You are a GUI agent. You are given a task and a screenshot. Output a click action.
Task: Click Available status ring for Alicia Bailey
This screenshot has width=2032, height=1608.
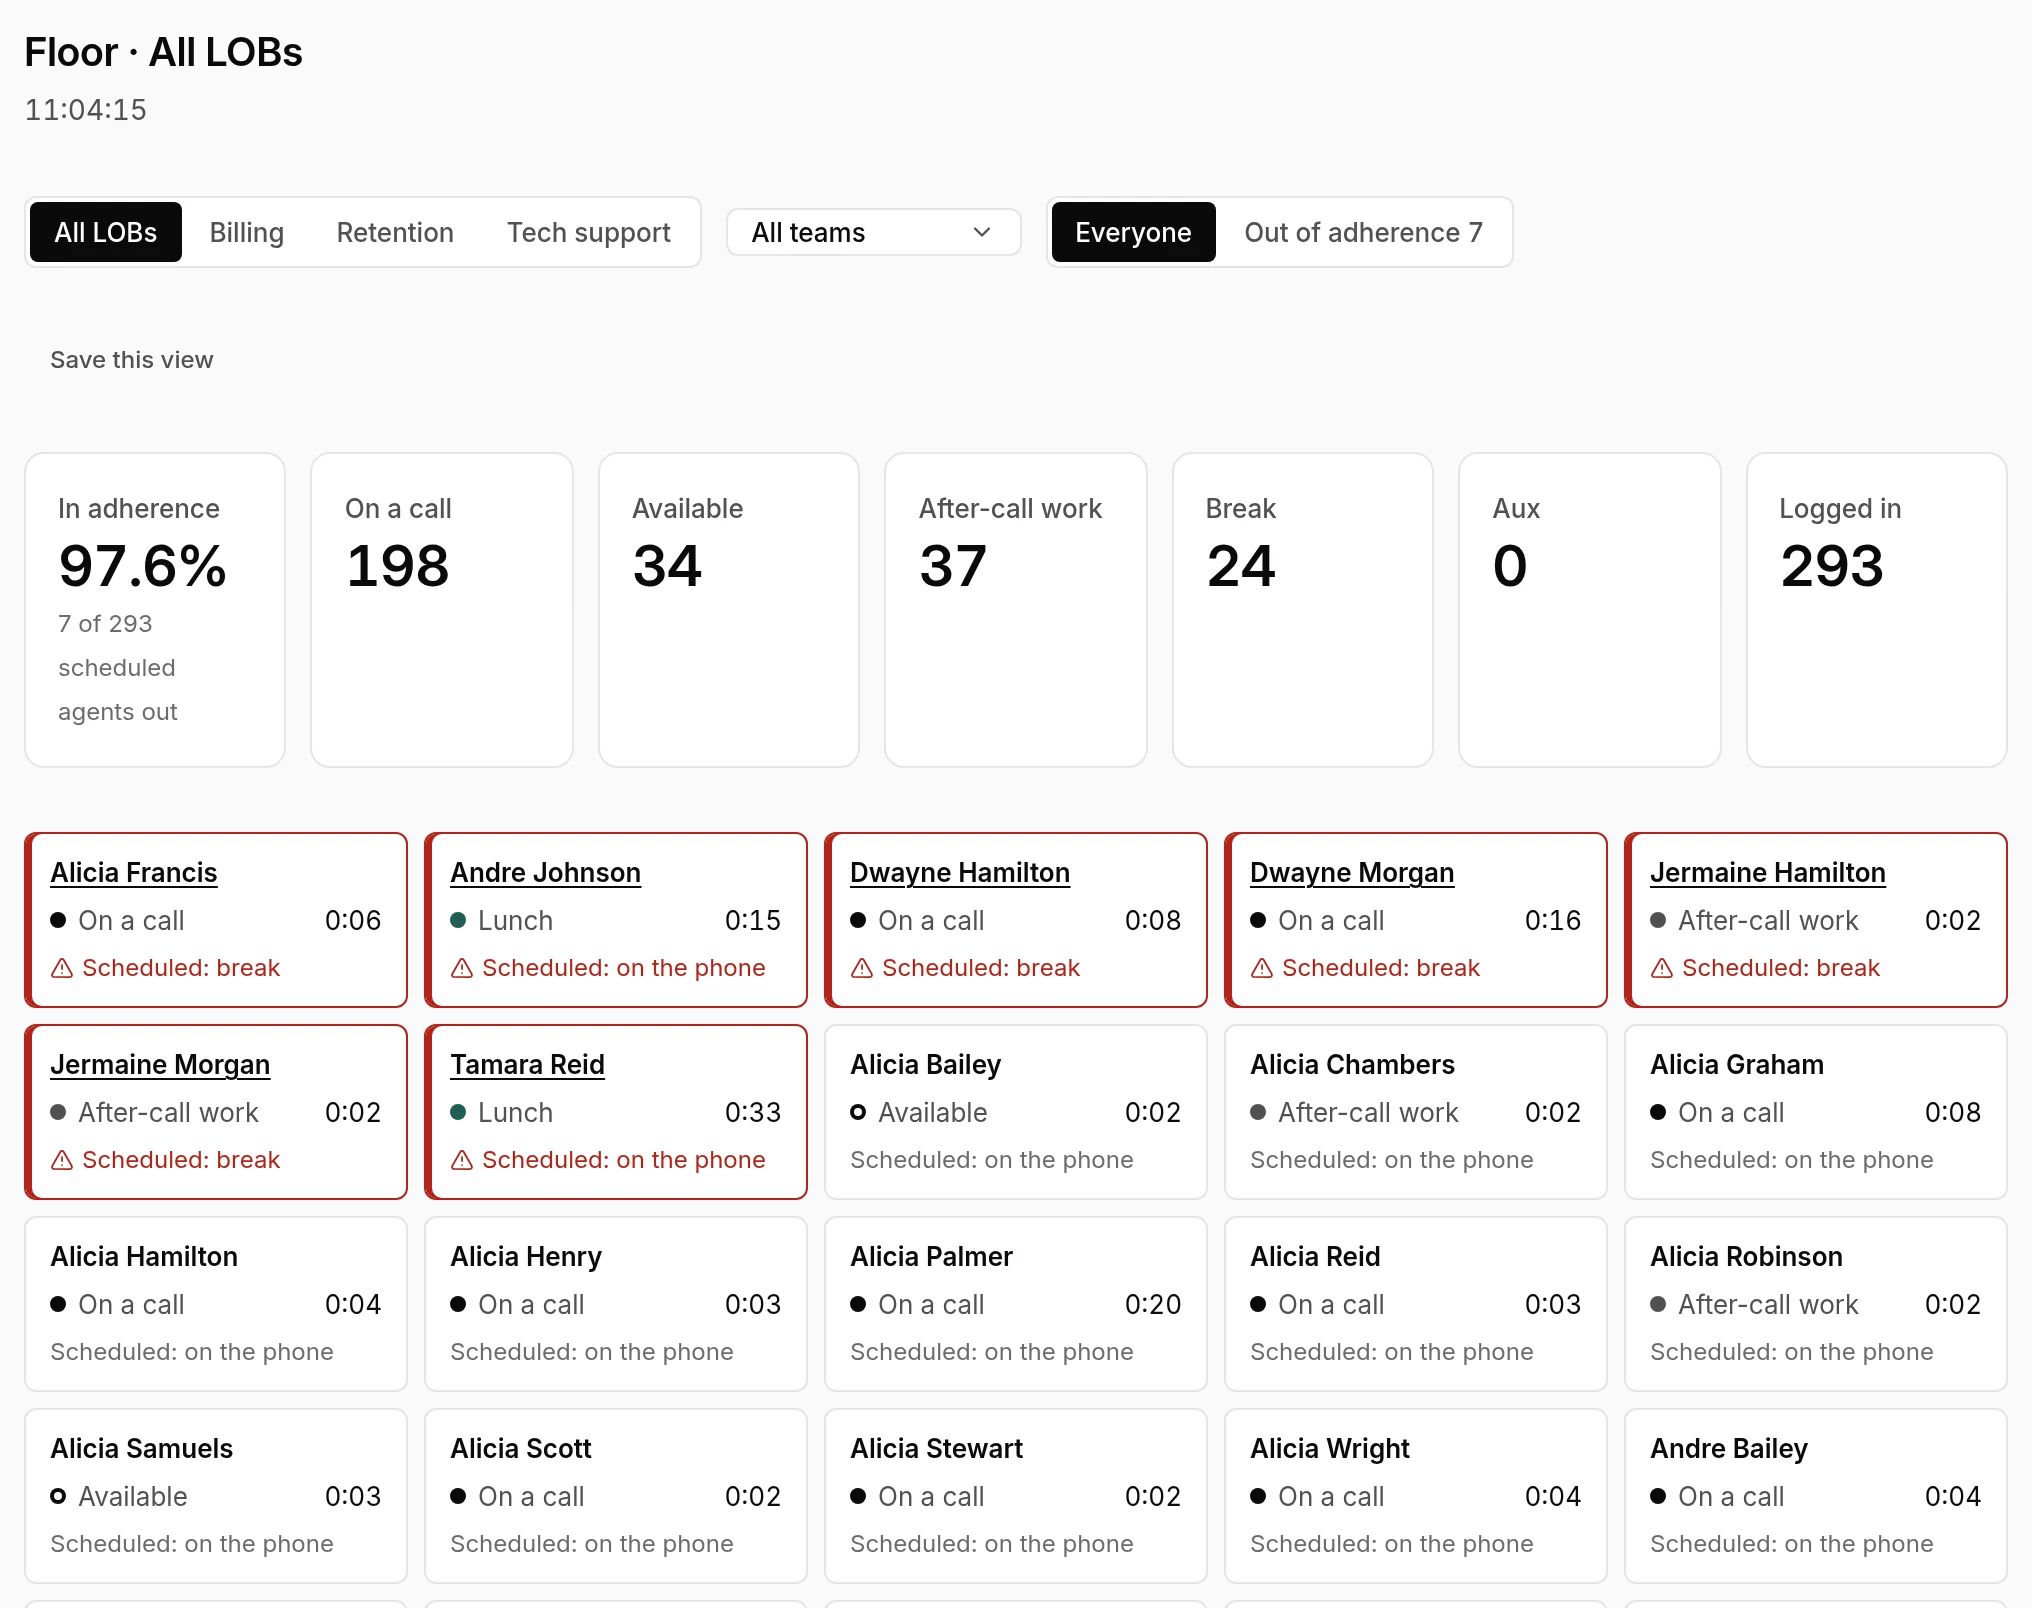pos(858,1112)
